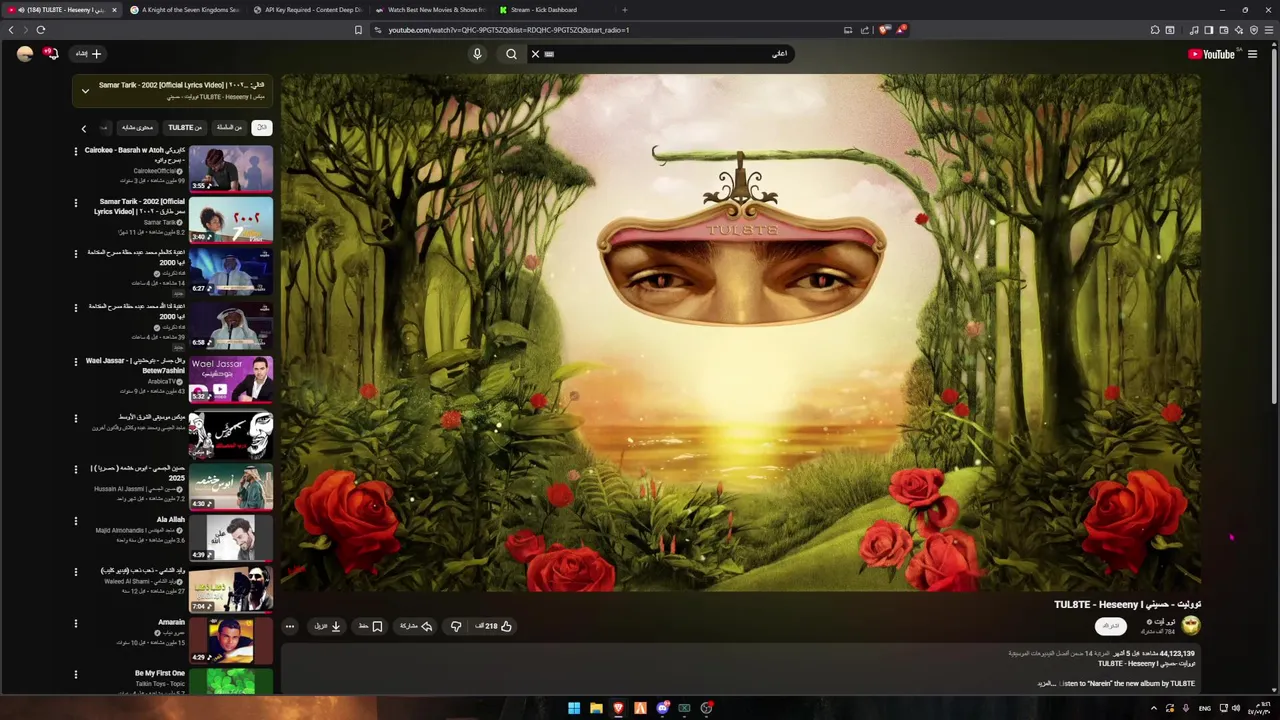Image resolution: width=1280 pixels, height=720 pixels.
Task: Open the Ala Allah video thumbnail
Action: point(231,538)
